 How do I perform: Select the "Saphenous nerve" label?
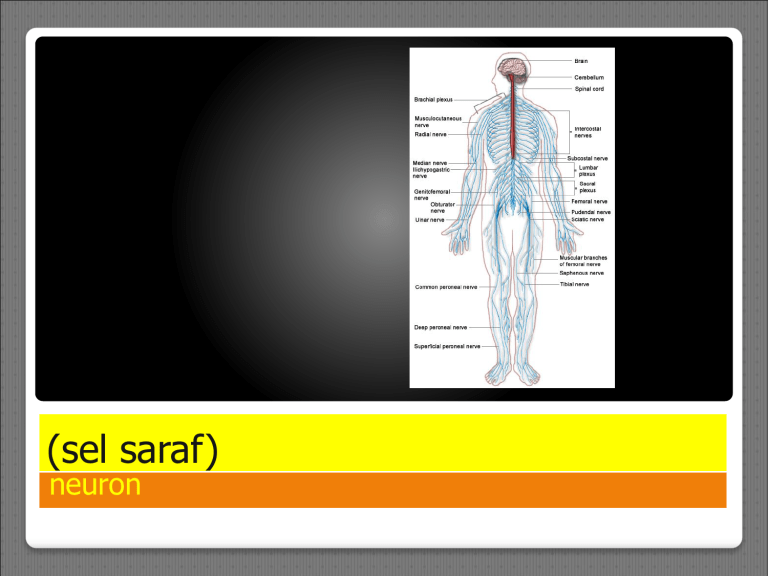click(x=581, y=272)
